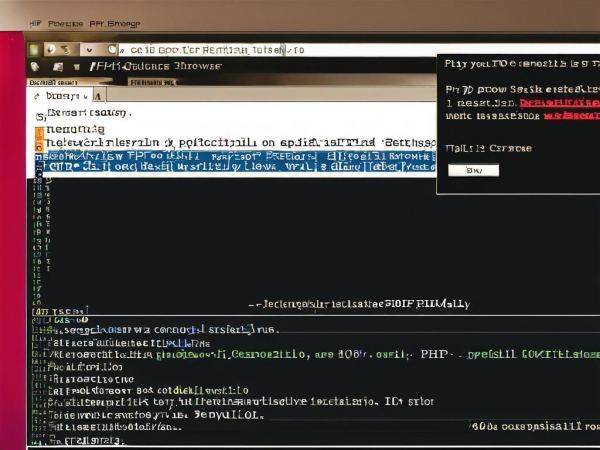
Task: Click the white square icon on the dark toolbar
Action: pos(58,67)
